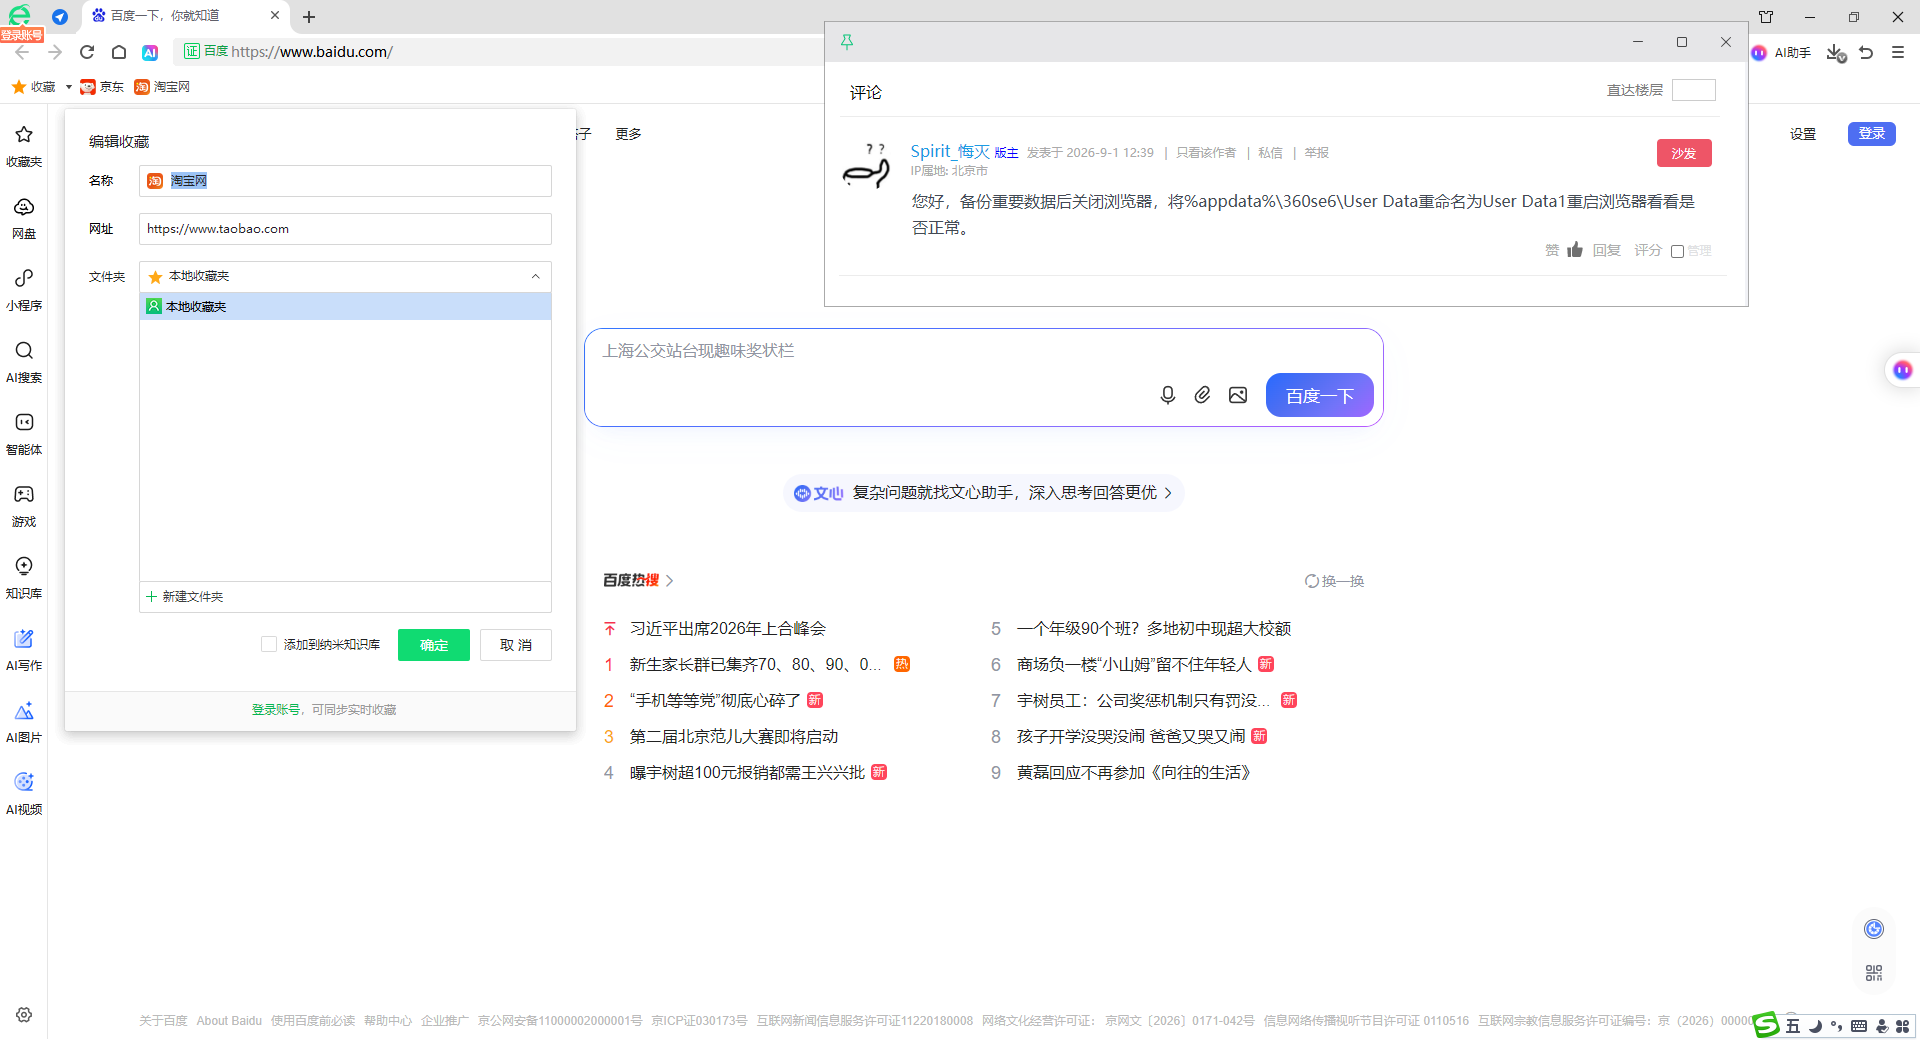
Task: Click 评分 on the comment
Action: click(x=1648, y=250)
